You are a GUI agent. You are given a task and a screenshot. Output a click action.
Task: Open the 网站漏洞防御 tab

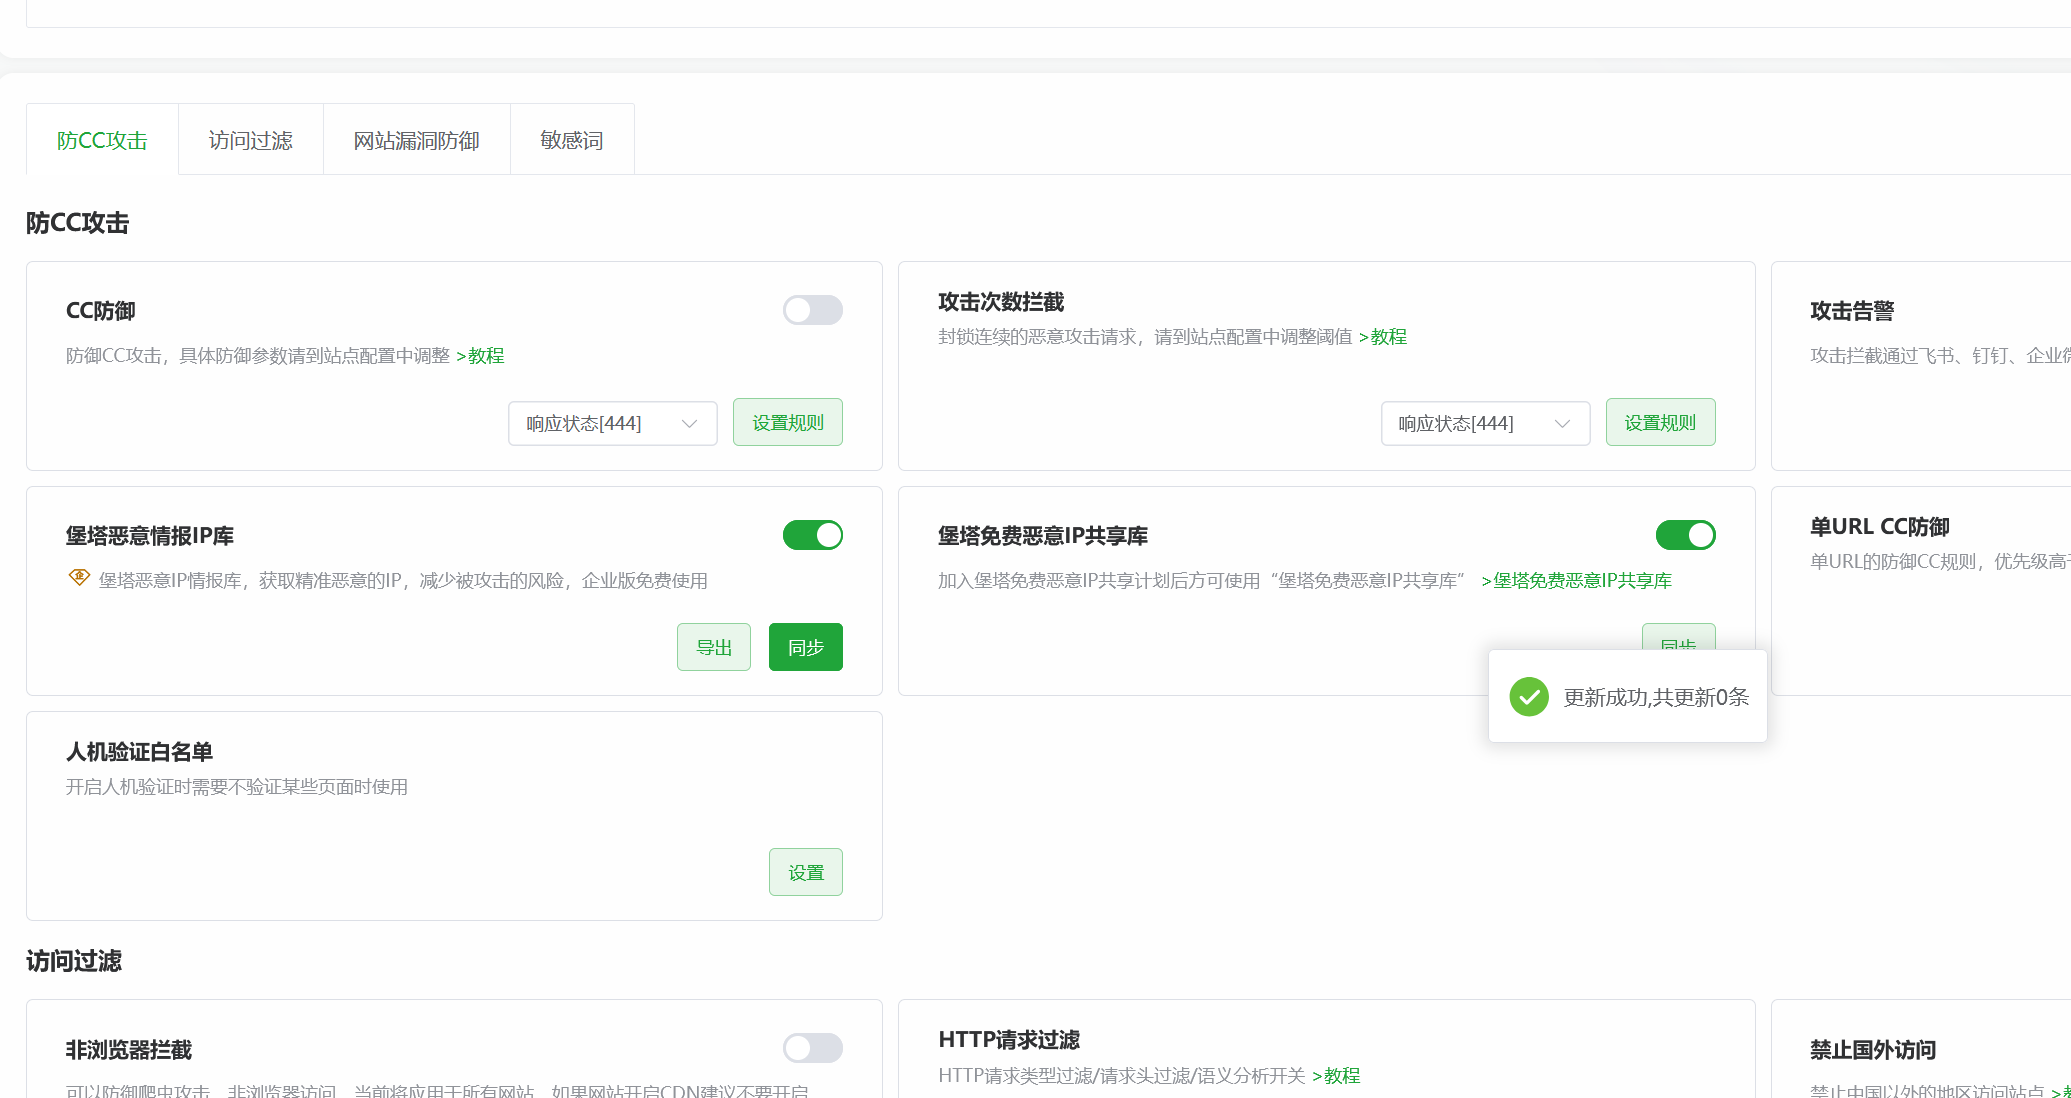click(x=417, y=140)
